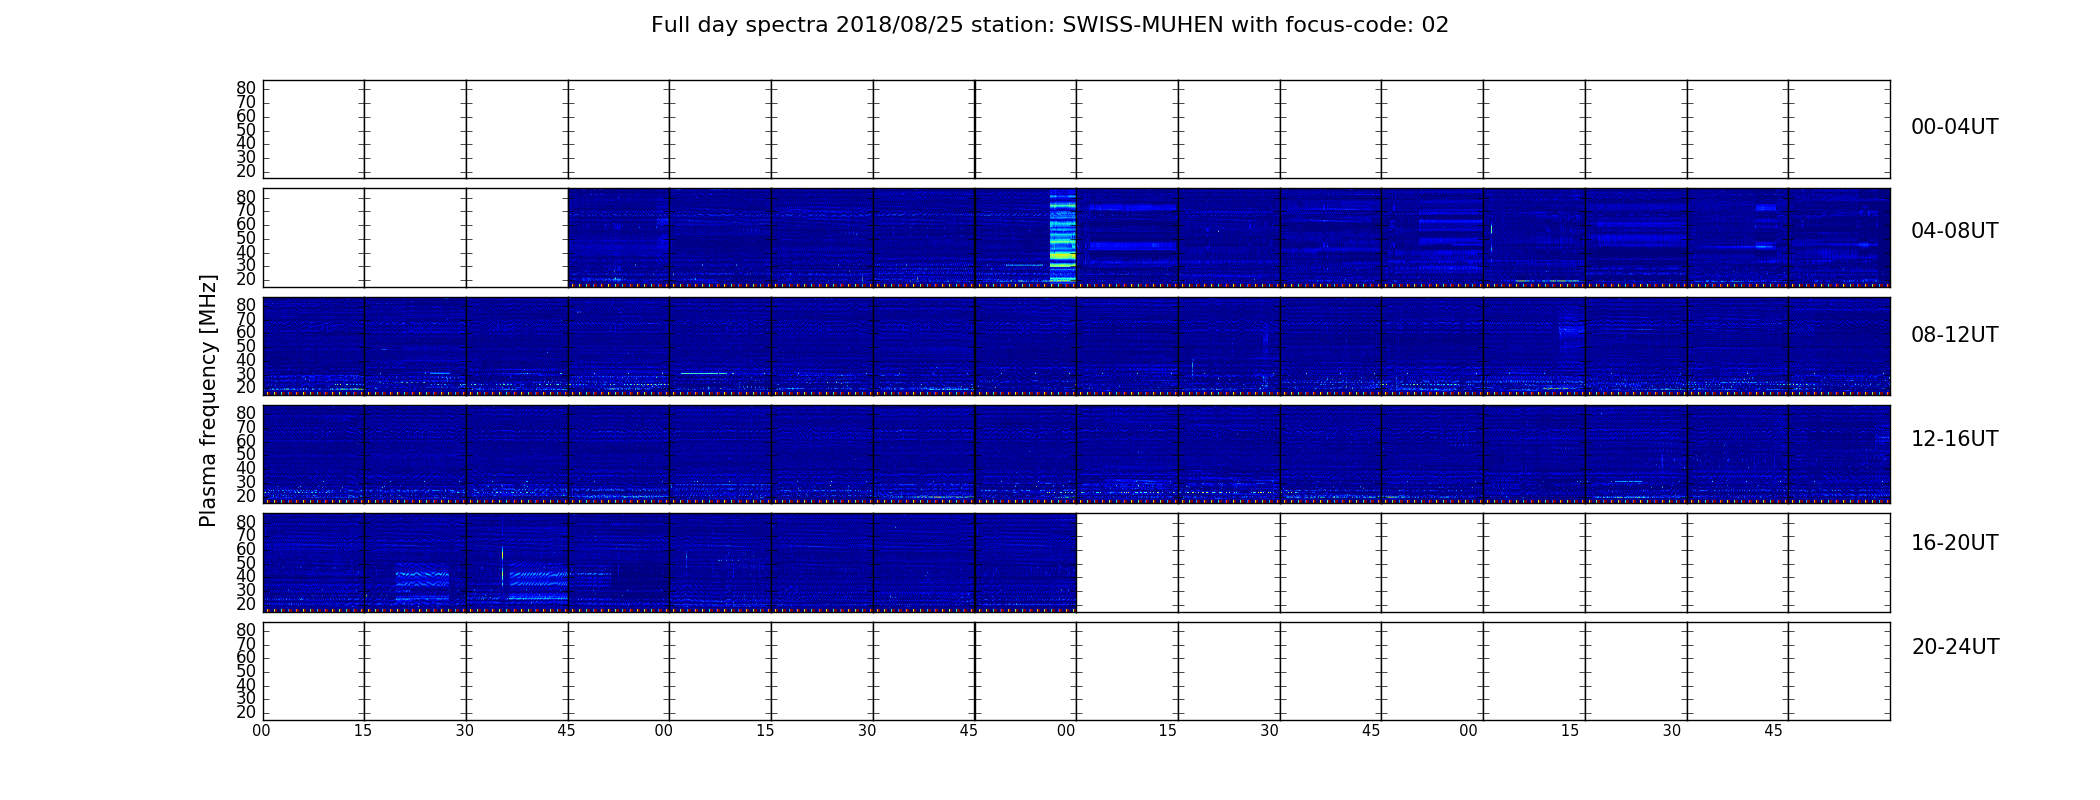The width and height of the screenshot is (2100, 800).
Task: Click the '20' y-tick of the 20-24UT panel
Action: coord(246,712)
